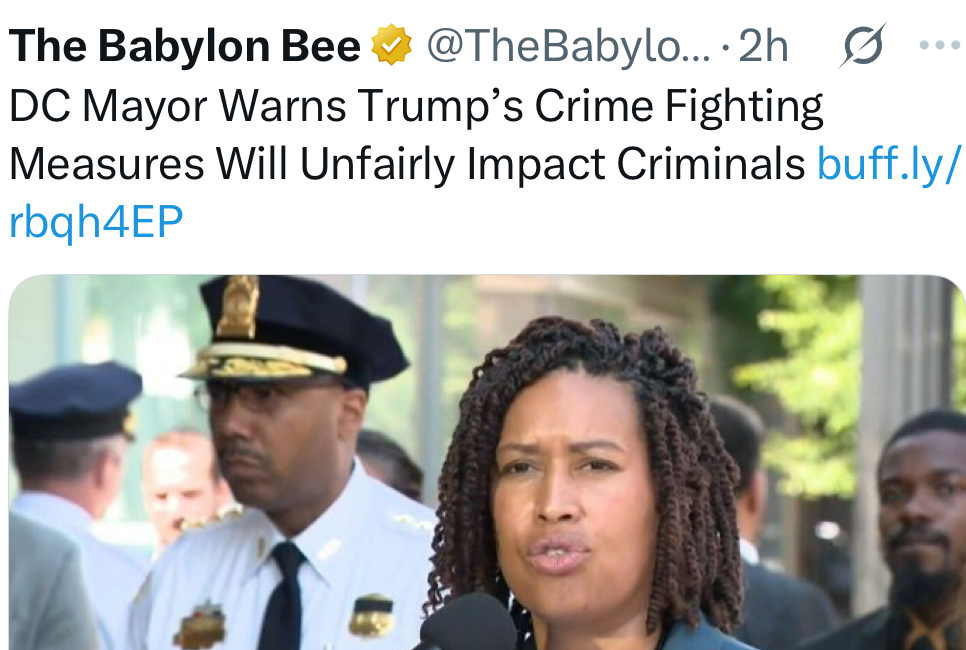
Task: Click the rbqh4EP link continuation
Action: point(96,222)
